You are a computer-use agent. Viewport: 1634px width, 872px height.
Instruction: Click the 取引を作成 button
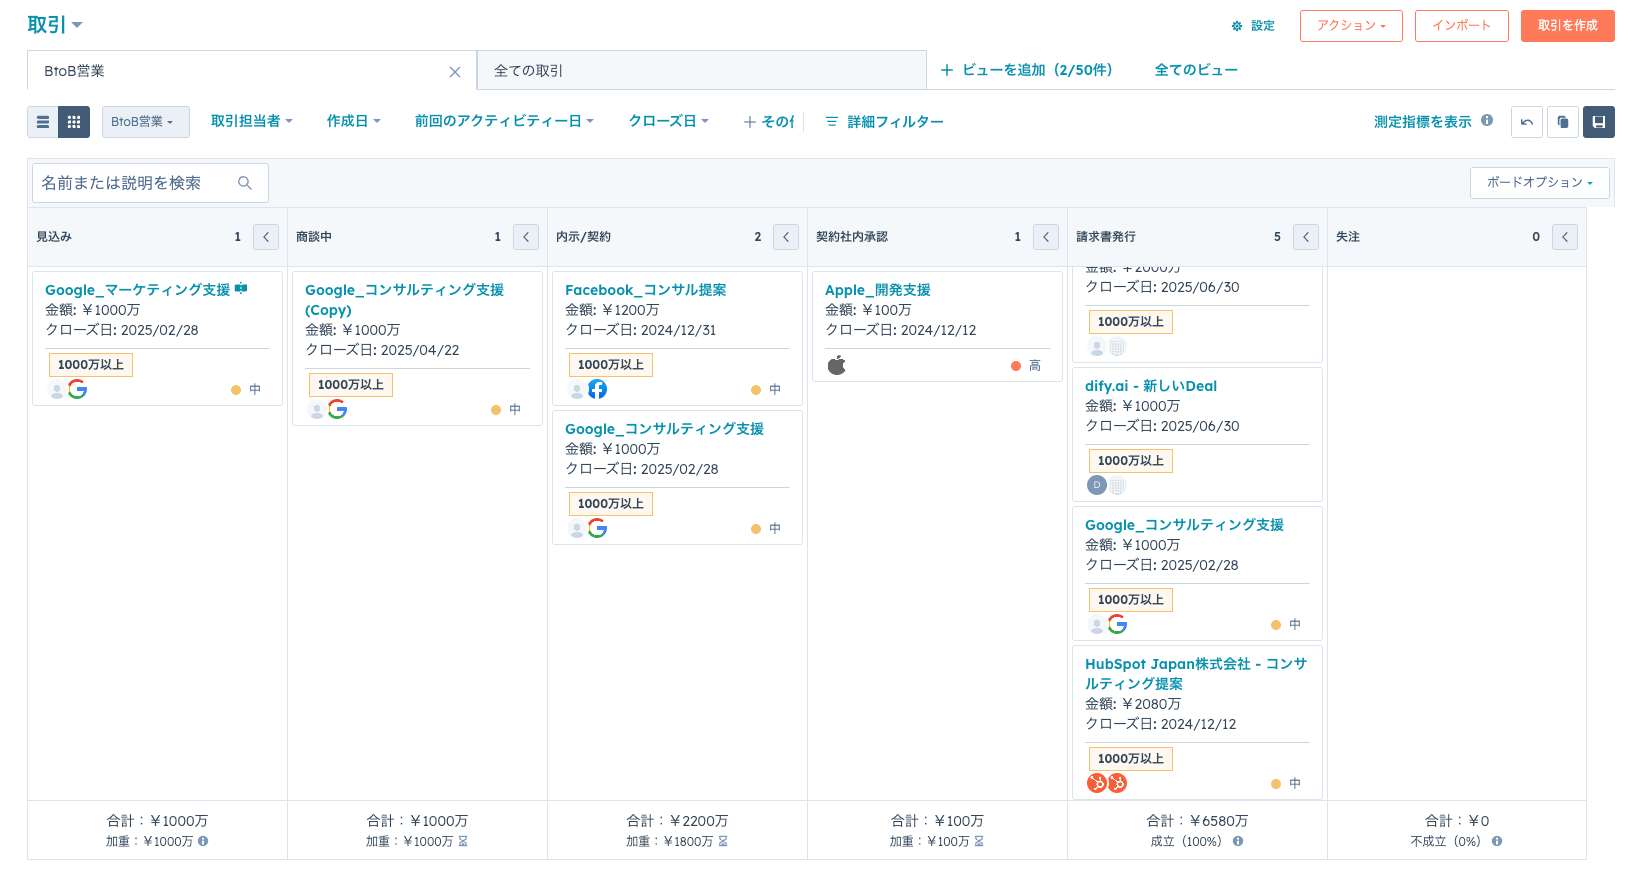point(1567,26)
